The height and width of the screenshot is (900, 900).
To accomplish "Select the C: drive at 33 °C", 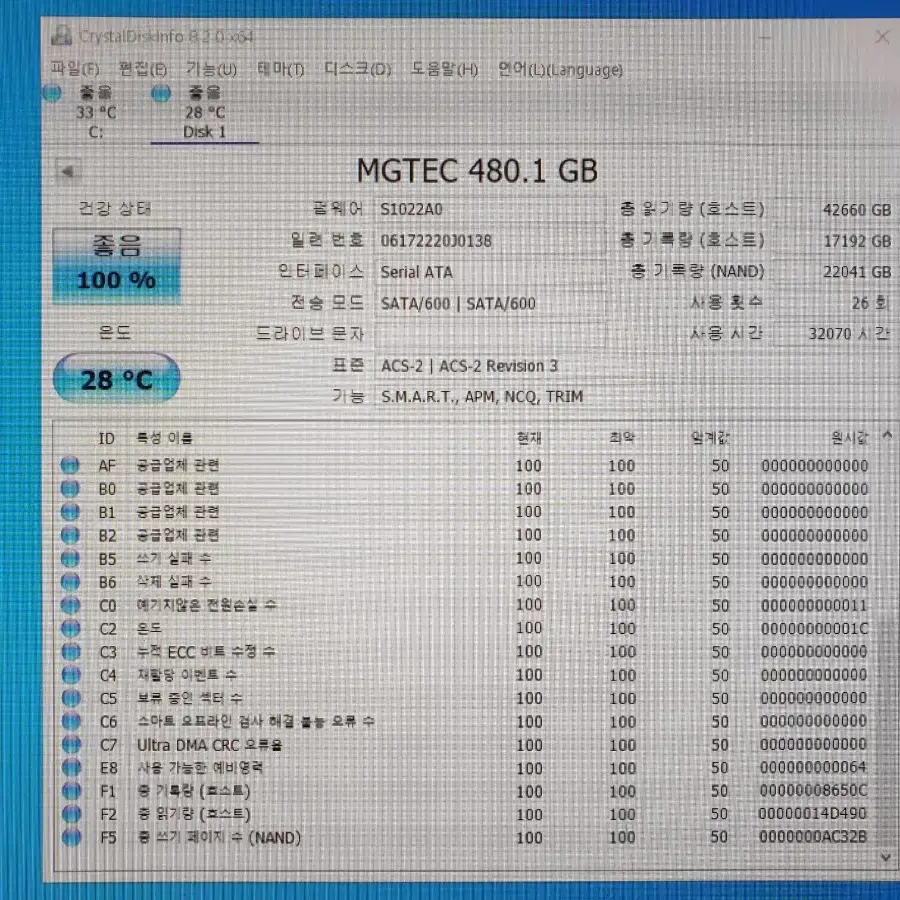I will click(96, 112).
